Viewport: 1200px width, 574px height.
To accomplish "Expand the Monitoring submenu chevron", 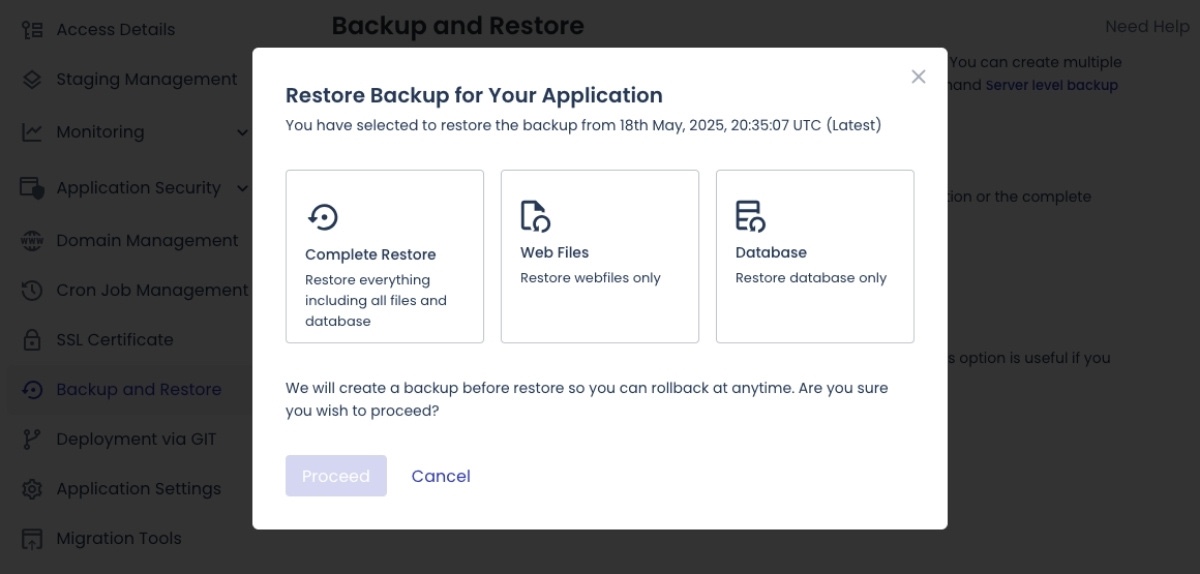I will pos(242,132).
